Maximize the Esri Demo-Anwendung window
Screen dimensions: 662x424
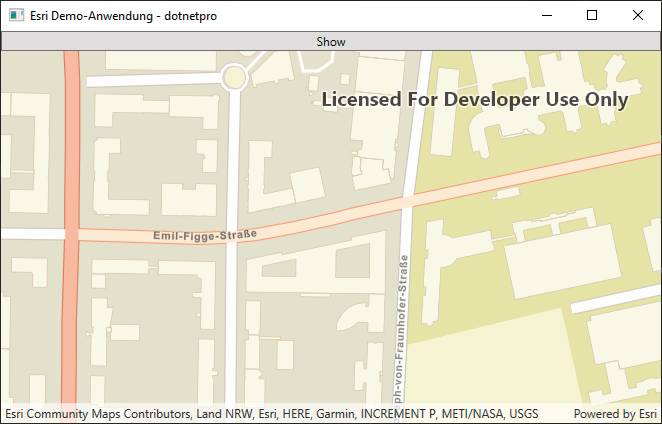click(x=592, y=16)
